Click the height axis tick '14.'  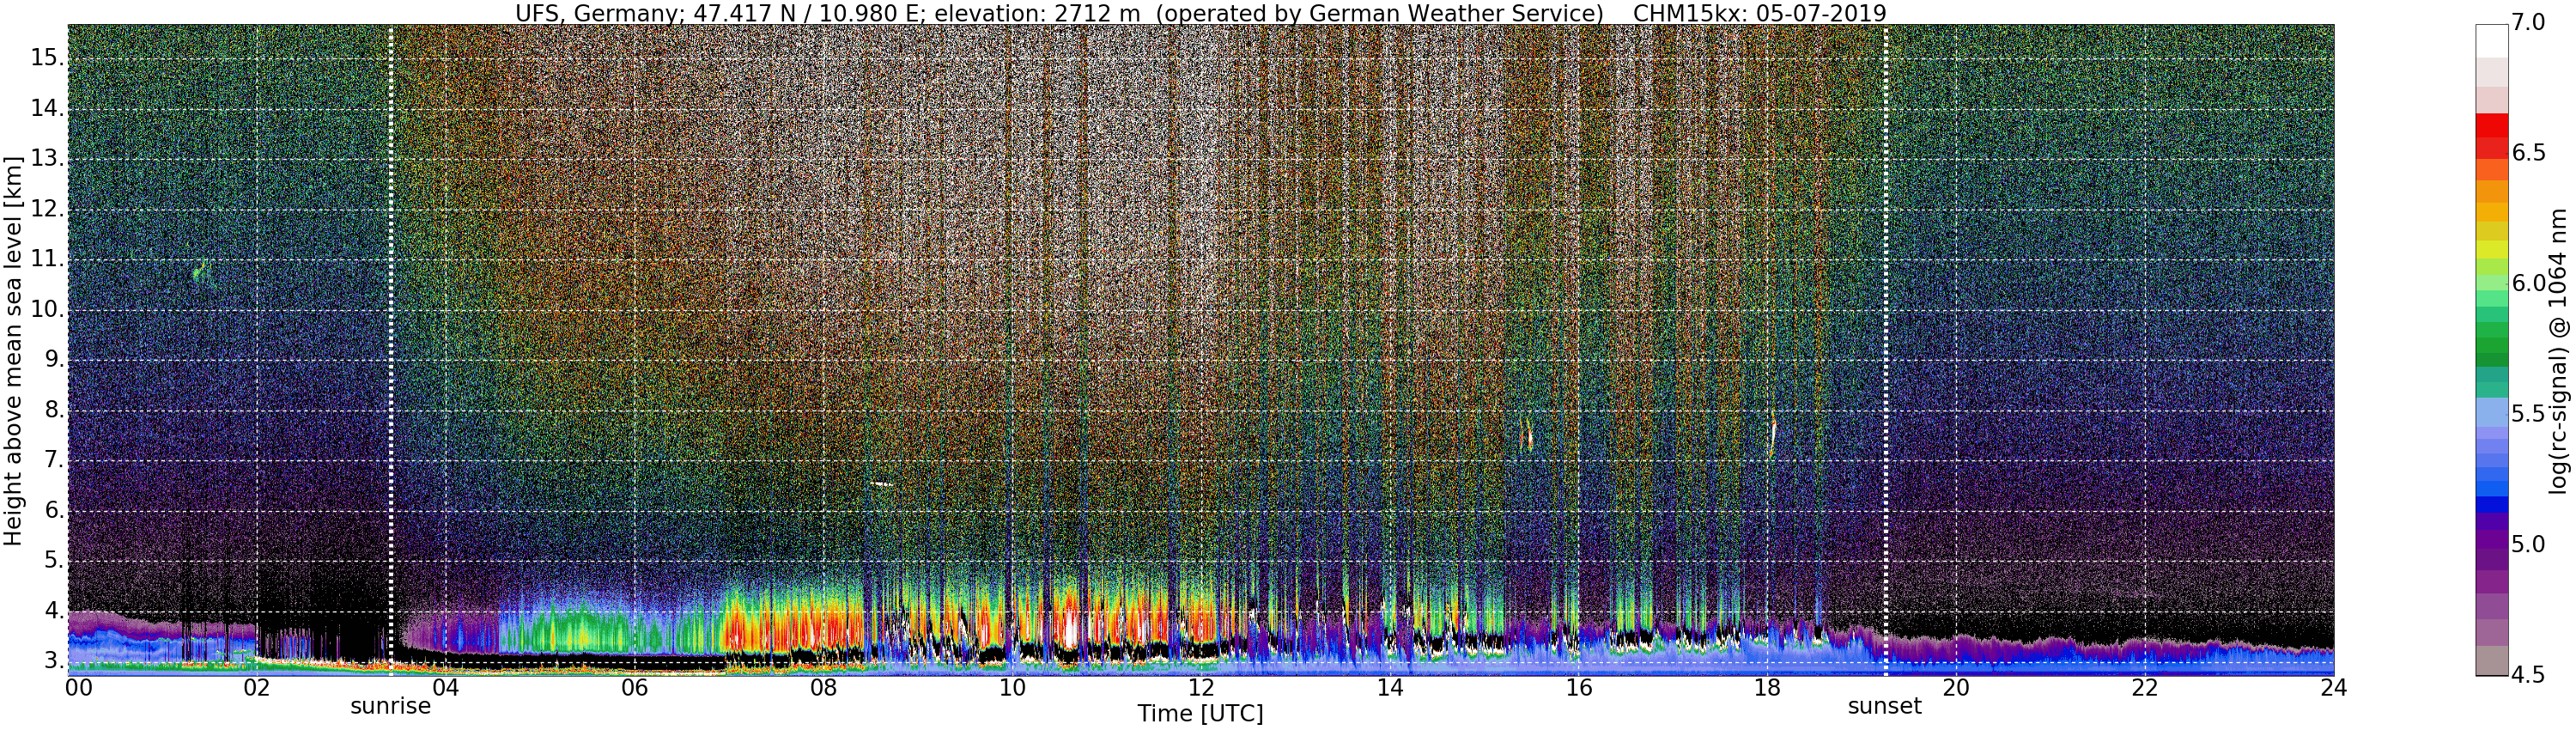[x=48, y=109]
